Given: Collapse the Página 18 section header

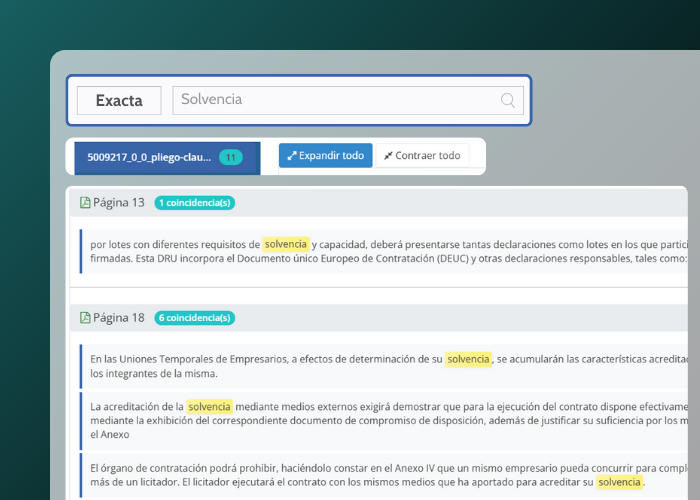Looking at the screenshot, I should click(x=400, y=318).
